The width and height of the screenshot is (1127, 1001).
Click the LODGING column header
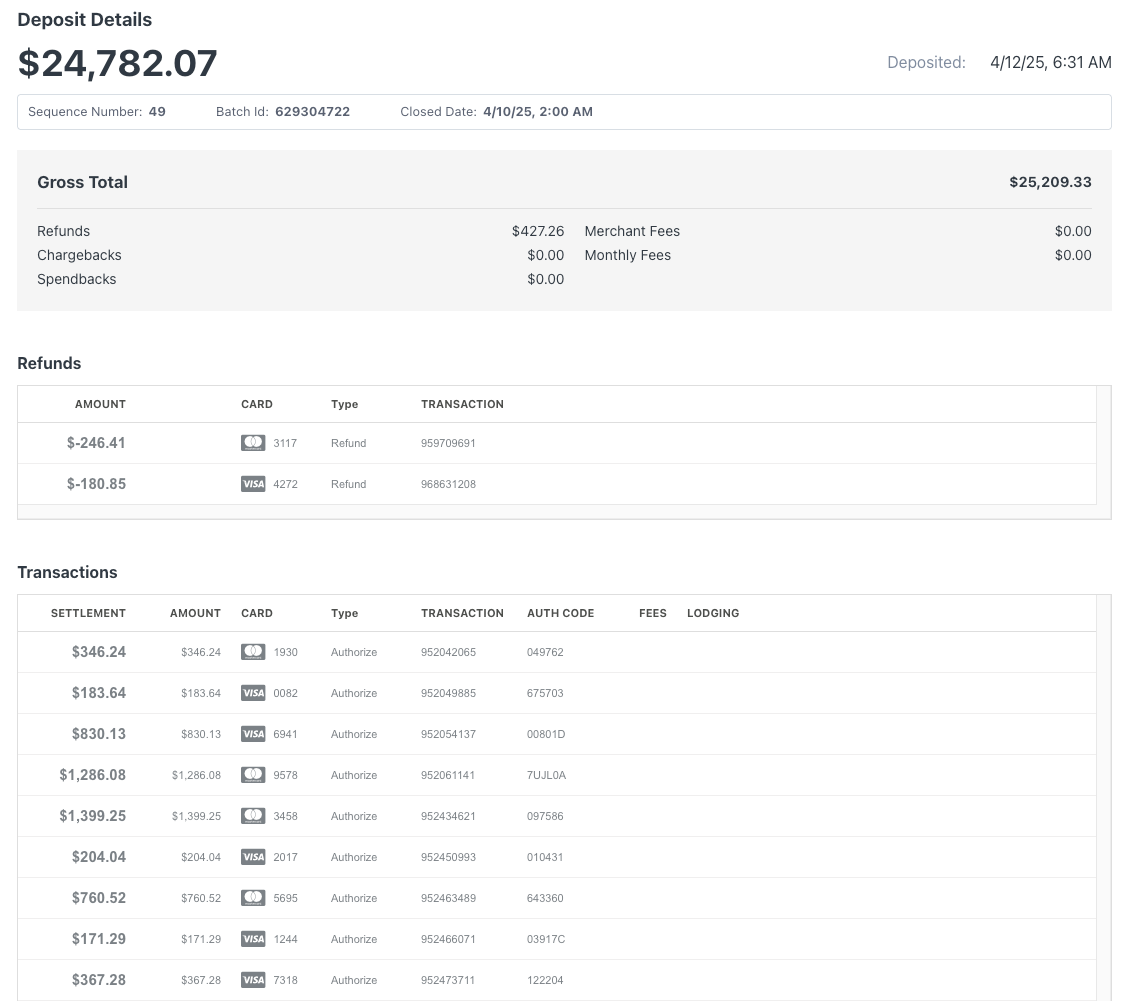click(713, 613)
